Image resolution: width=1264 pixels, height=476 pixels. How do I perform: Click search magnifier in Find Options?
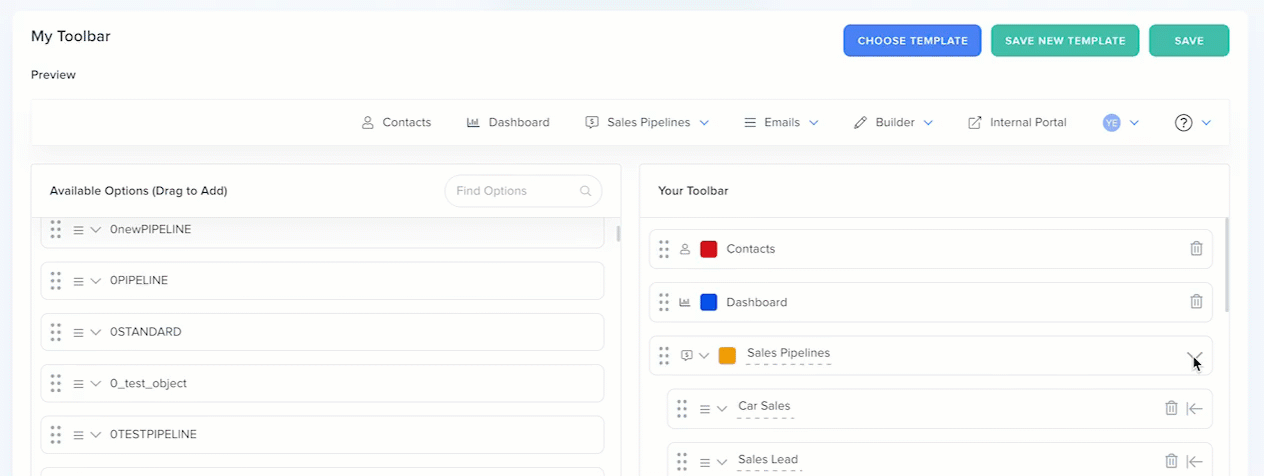[585, 191]
